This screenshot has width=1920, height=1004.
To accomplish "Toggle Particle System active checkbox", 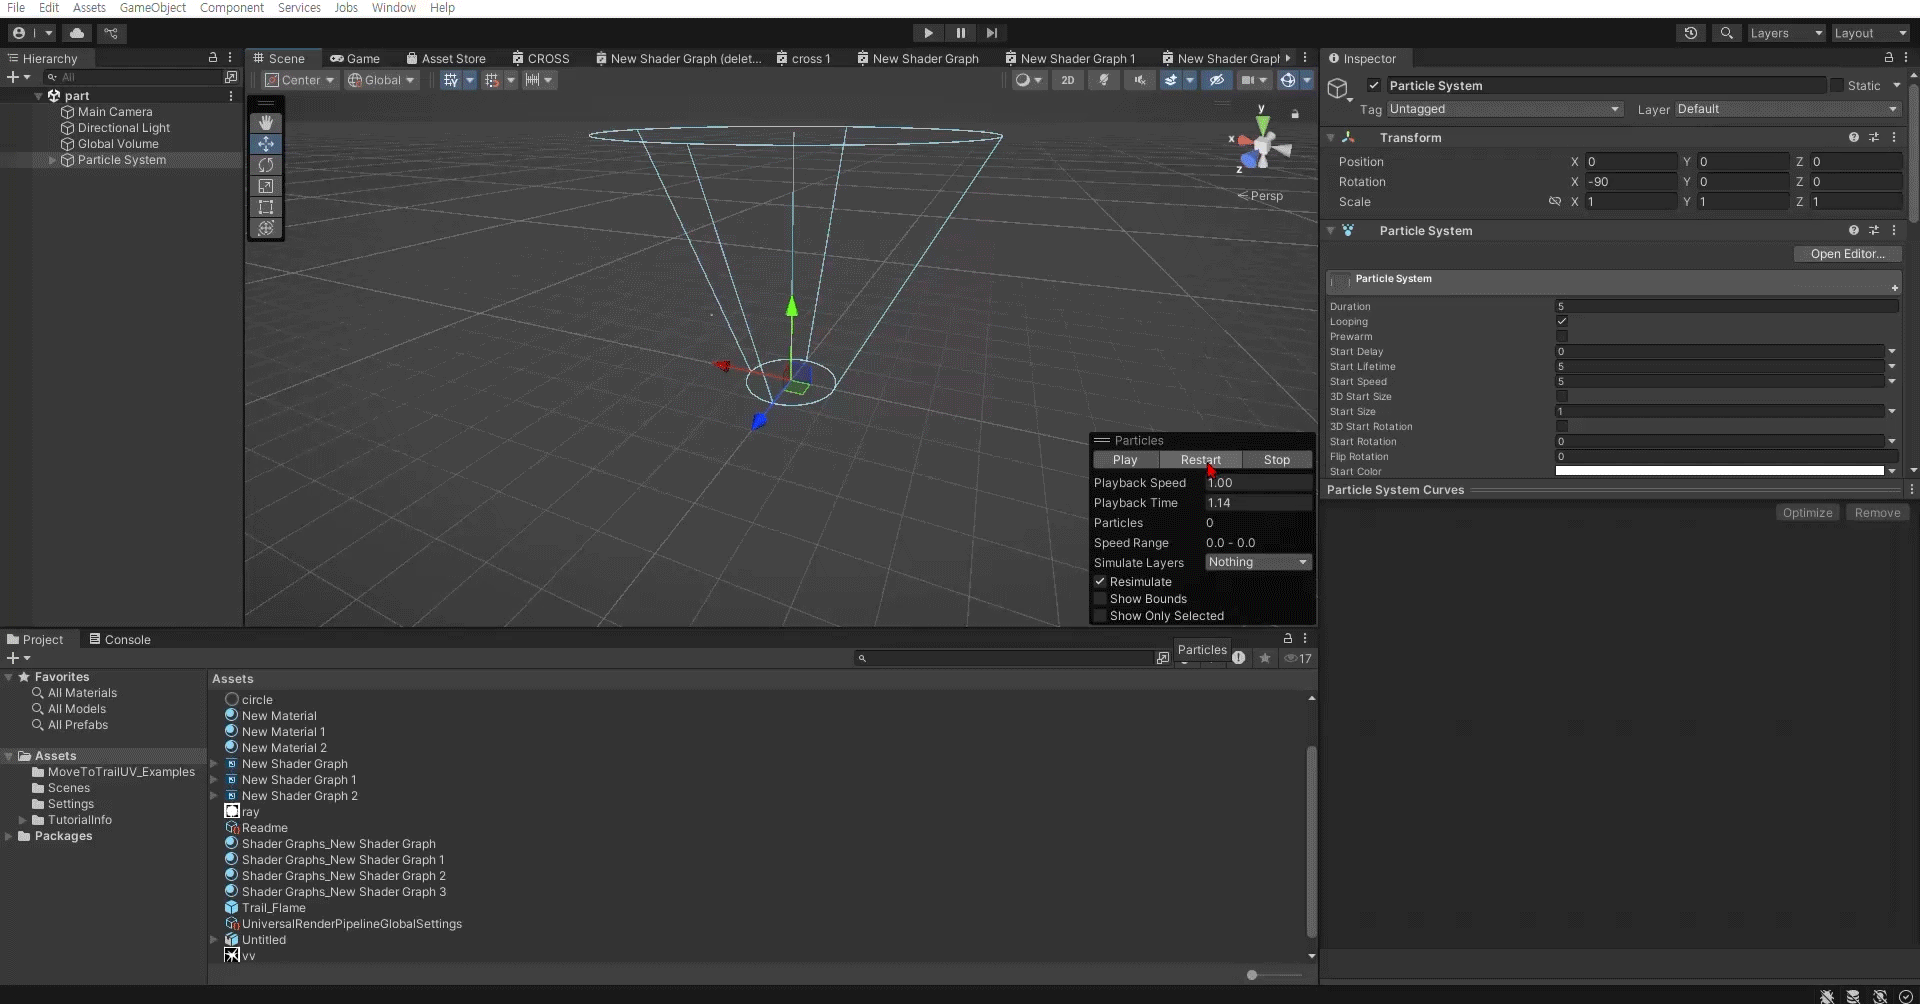I will (x=1374, y=86).
